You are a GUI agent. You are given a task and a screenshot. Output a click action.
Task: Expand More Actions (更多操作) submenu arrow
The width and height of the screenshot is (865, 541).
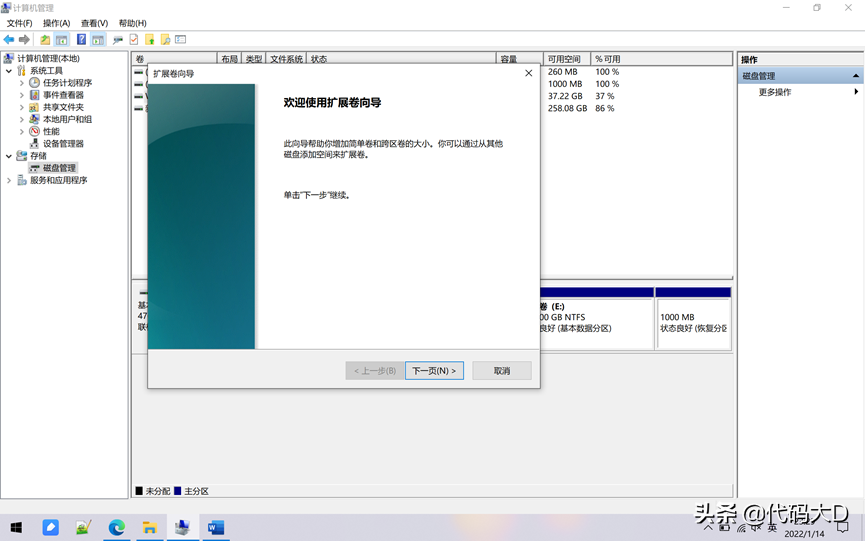pos(856,92)
